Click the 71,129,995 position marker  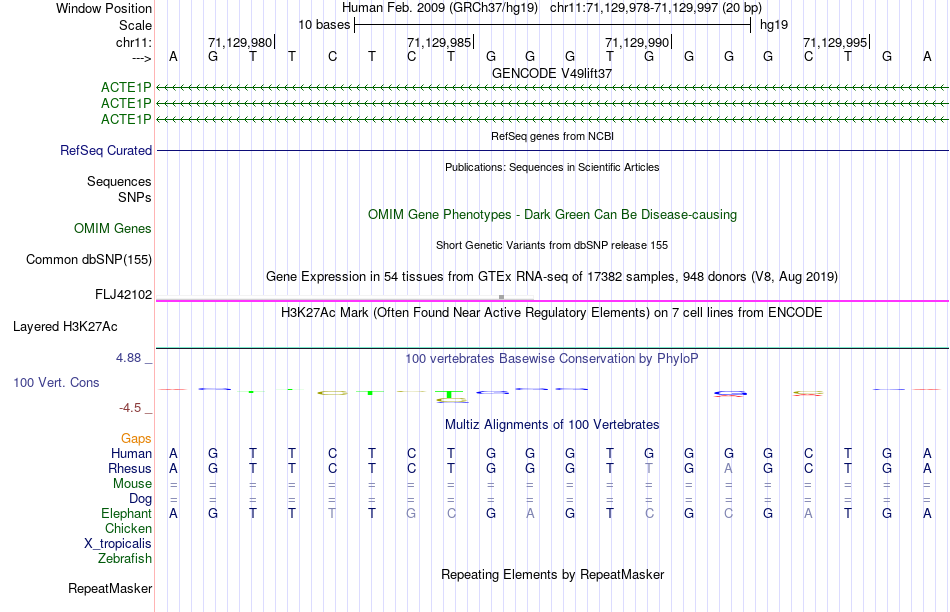(x=835, y=42)
